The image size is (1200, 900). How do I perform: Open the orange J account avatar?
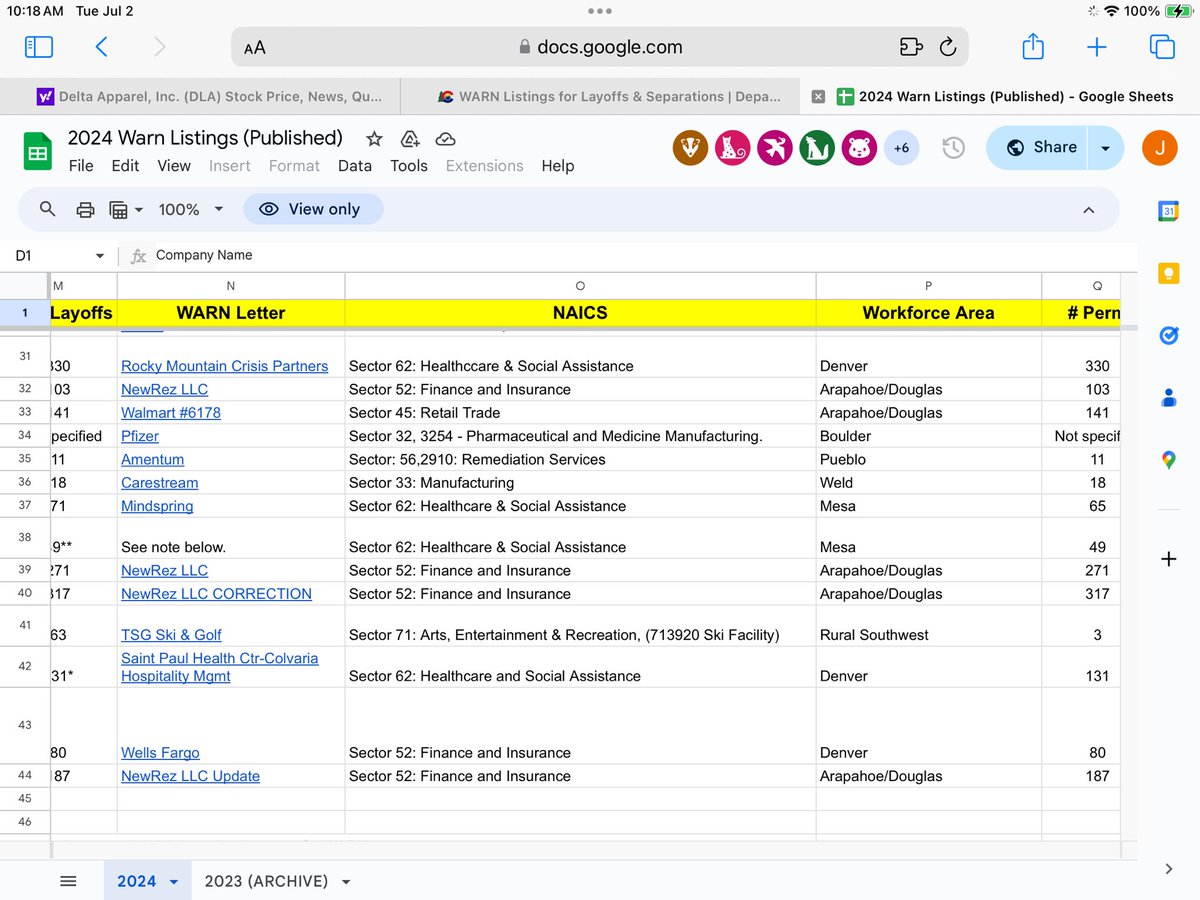tap(1161, 148)
